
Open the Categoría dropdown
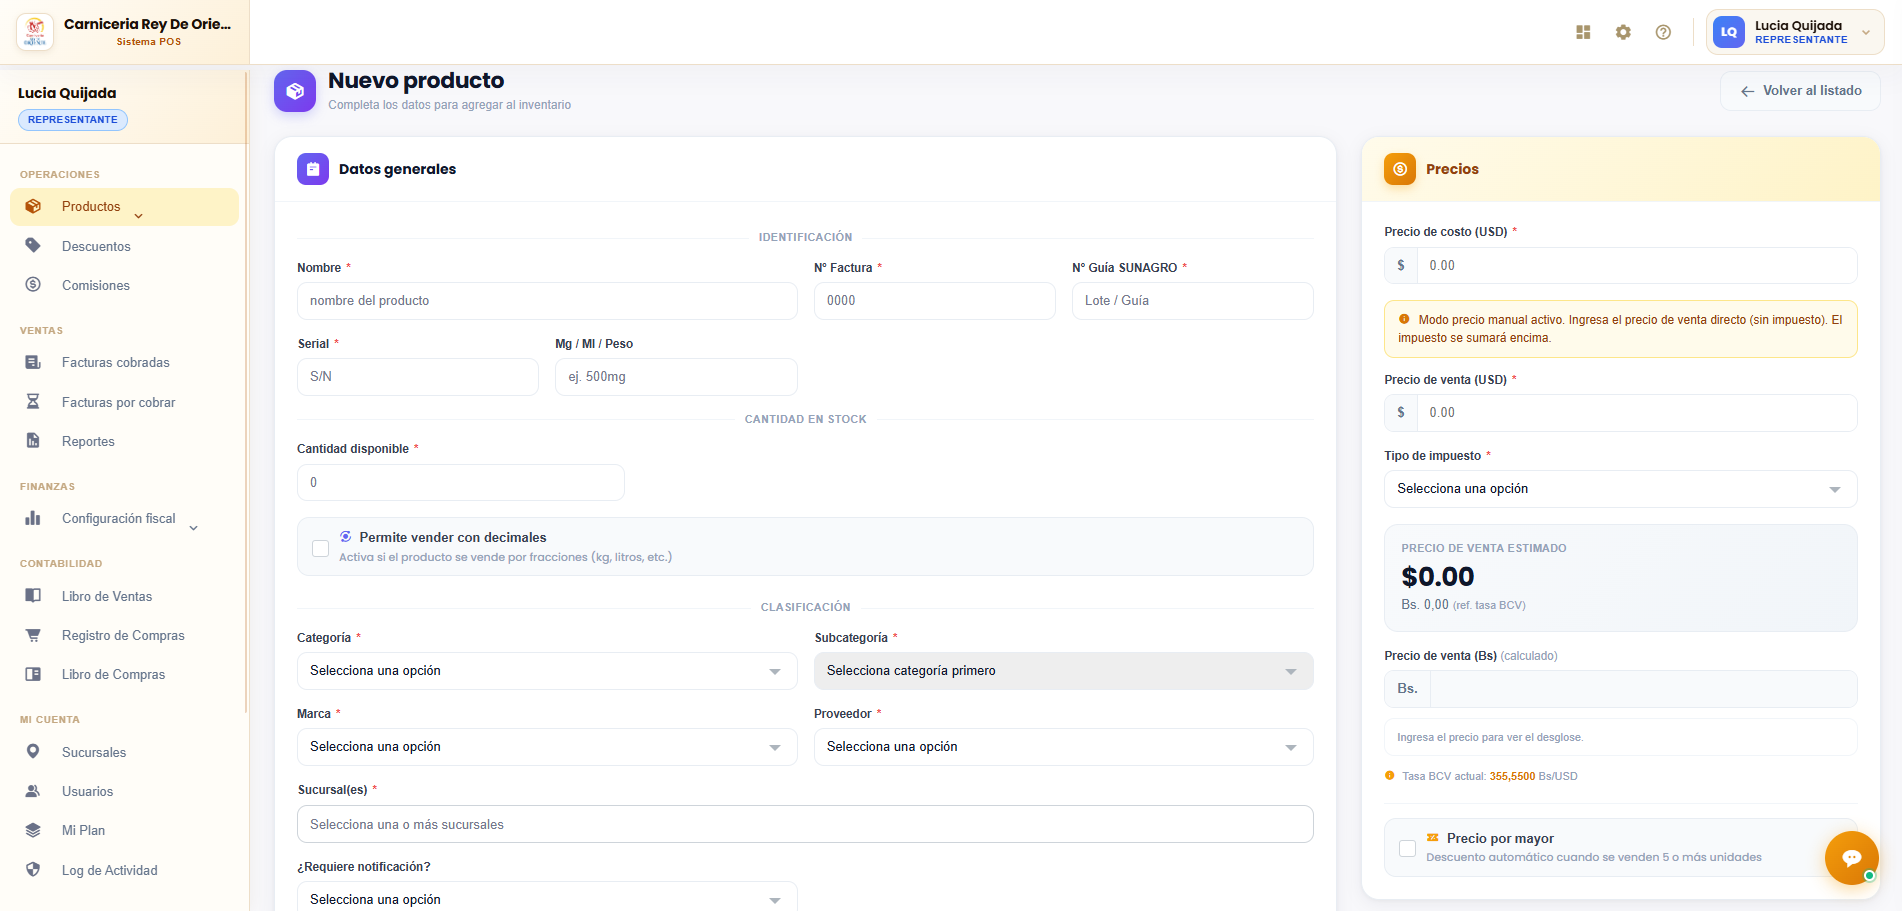click(547, 671)
